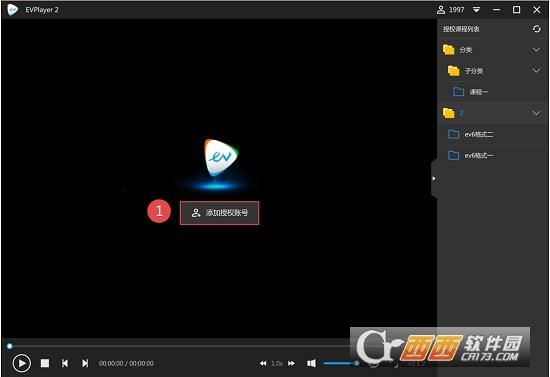The image size is (550, 377).
Task: Click the yellow folder icon labeled 2
Action: coord(449,113)
